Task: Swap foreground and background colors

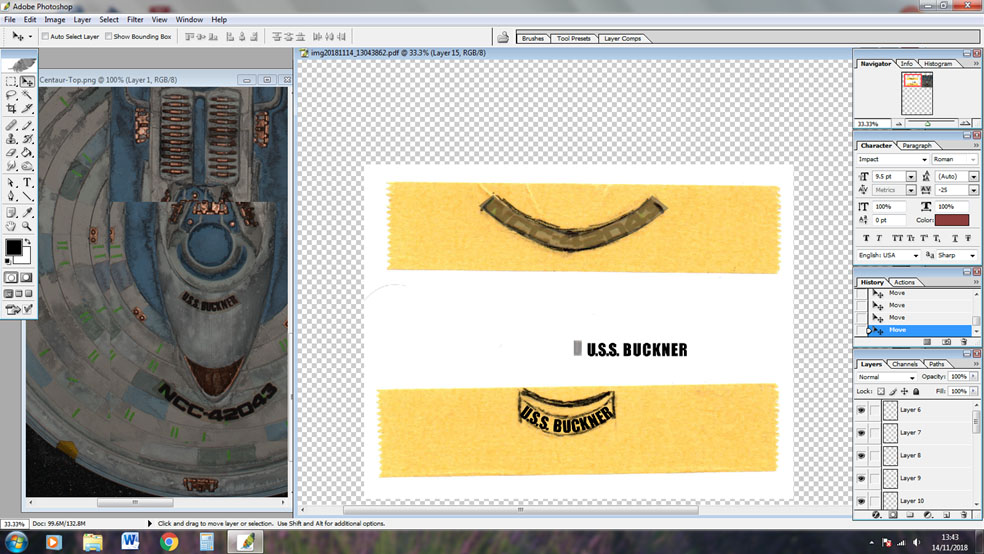Action: [x=28, y=242]
